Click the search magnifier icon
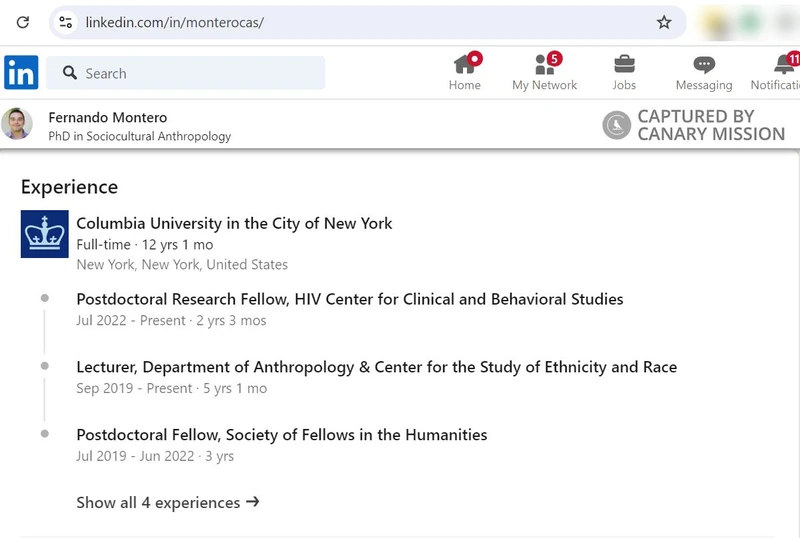Screen dimensions: 800x538 pos(70,73)
